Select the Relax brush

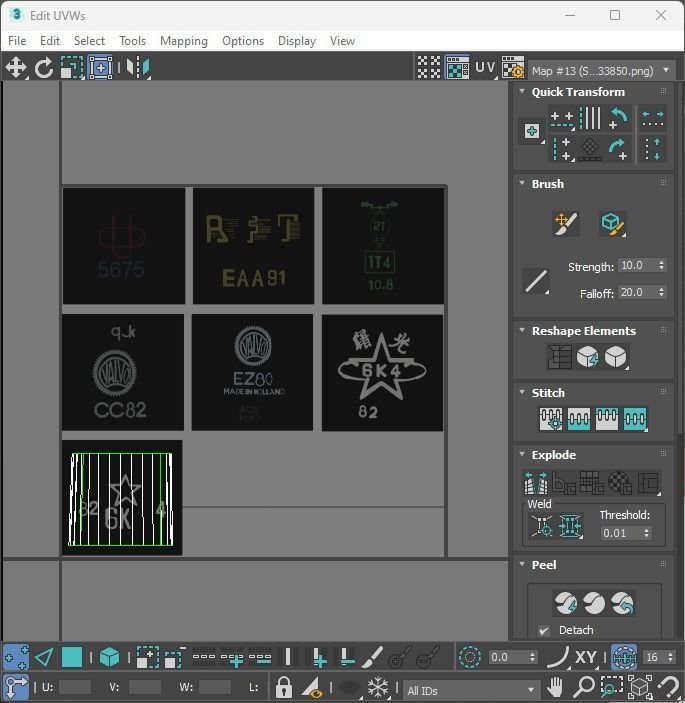tap(612, 223)
